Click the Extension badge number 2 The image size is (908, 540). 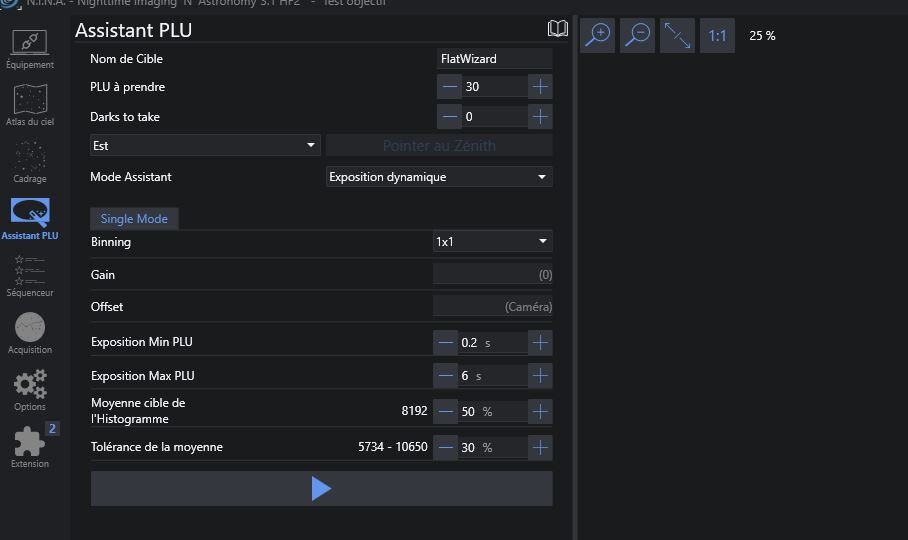[52, 428]
